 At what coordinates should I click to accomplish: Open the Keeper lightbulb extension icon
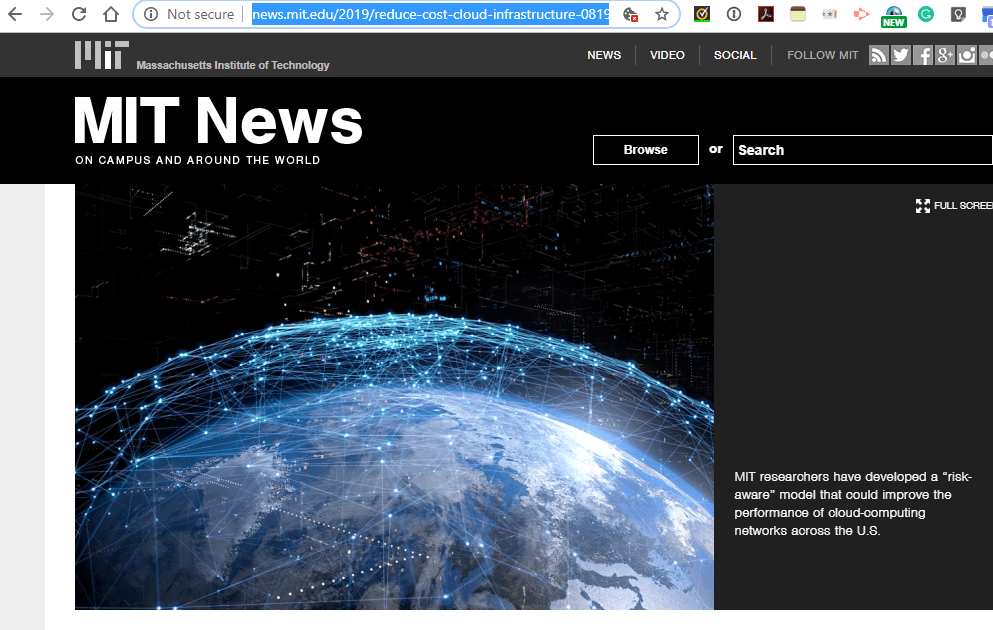coord(958,14)
